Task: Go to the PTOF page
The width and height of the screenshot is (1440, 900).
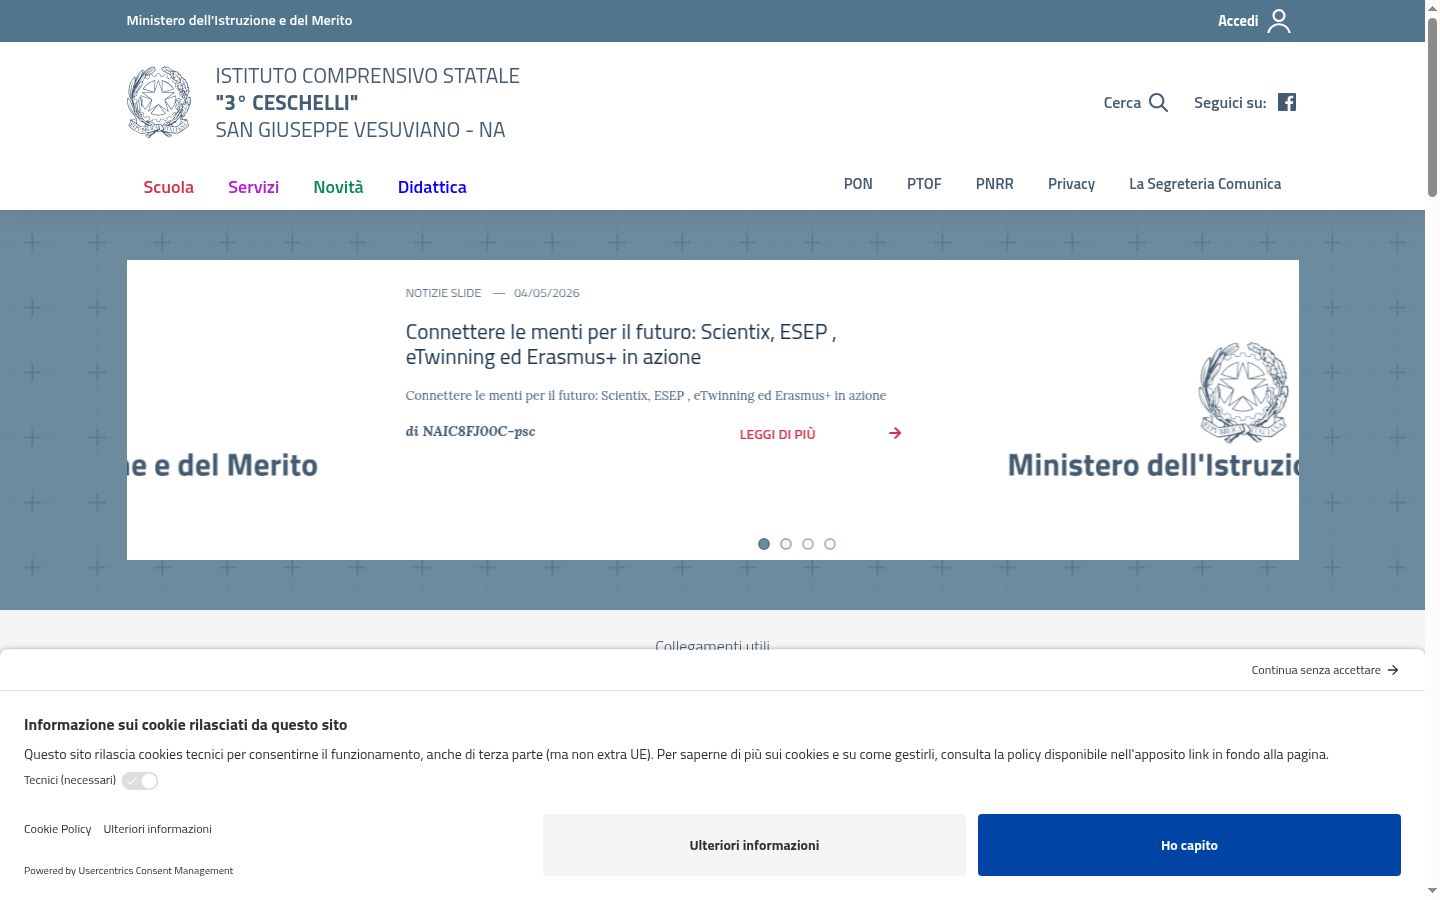Action: pyautogui.click(x=924, y=184)
